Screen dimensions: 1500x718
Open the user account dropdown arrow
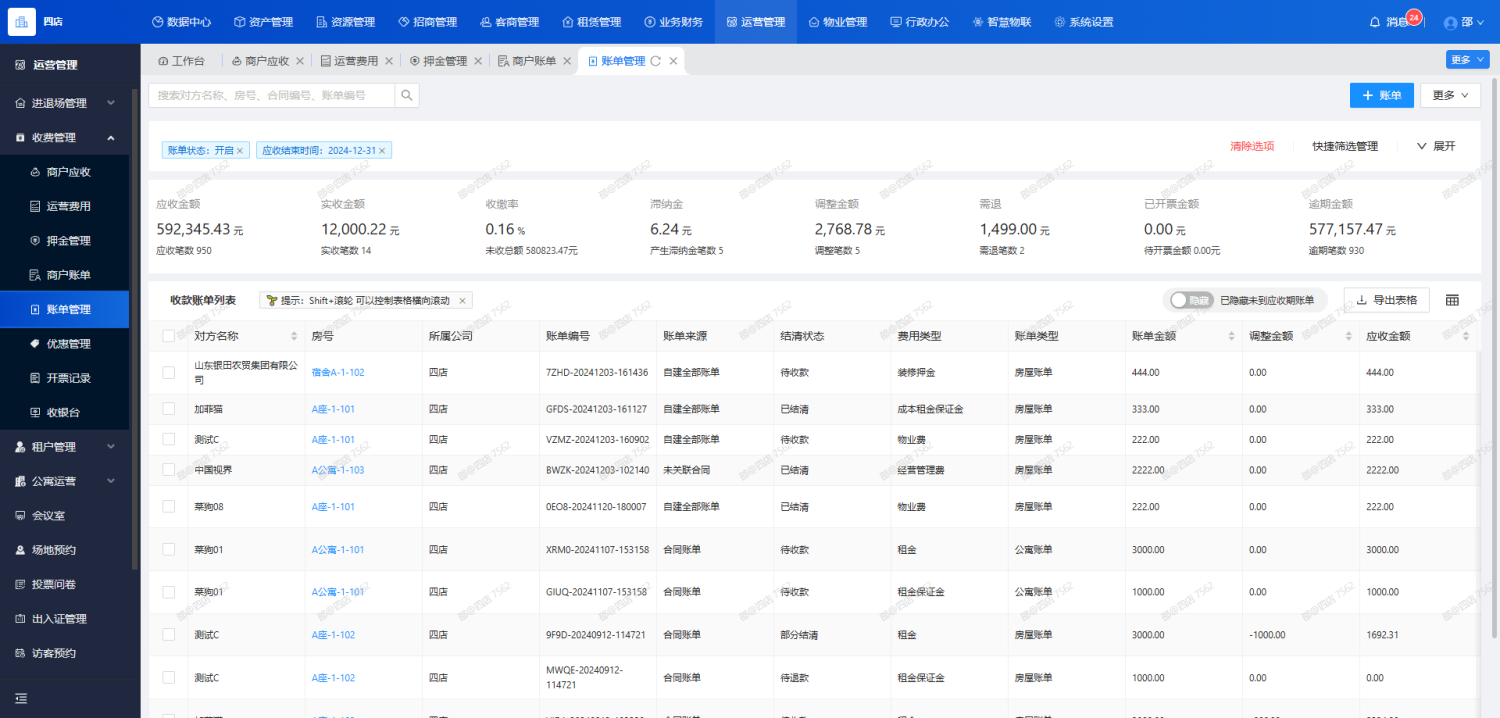click(1482, 23)
